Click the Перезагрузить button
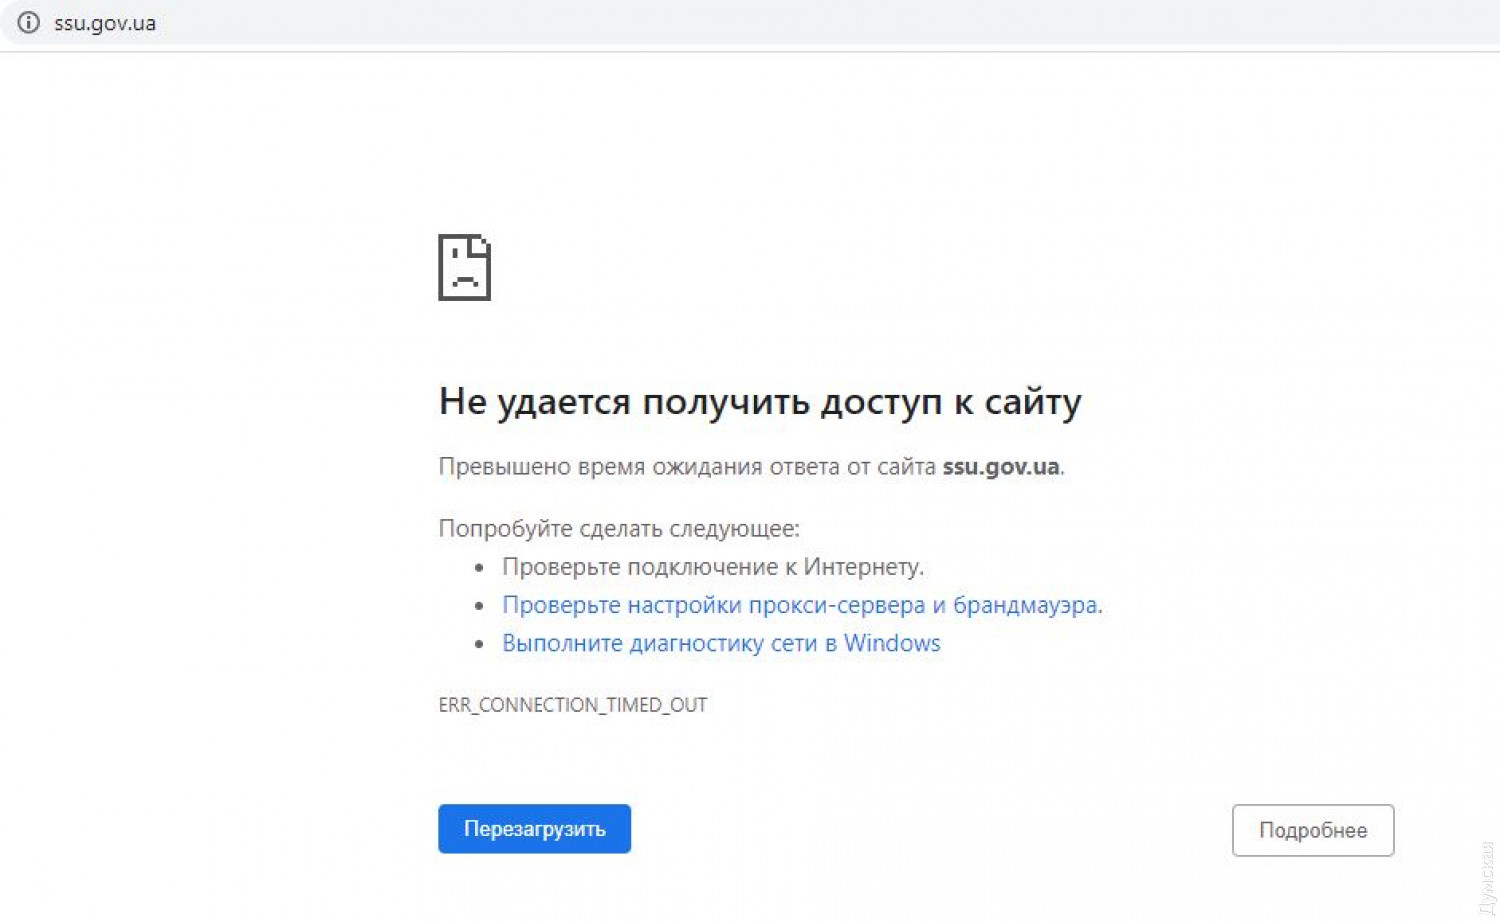This screenshot has width=1500, height=922. tap(534, 829)
